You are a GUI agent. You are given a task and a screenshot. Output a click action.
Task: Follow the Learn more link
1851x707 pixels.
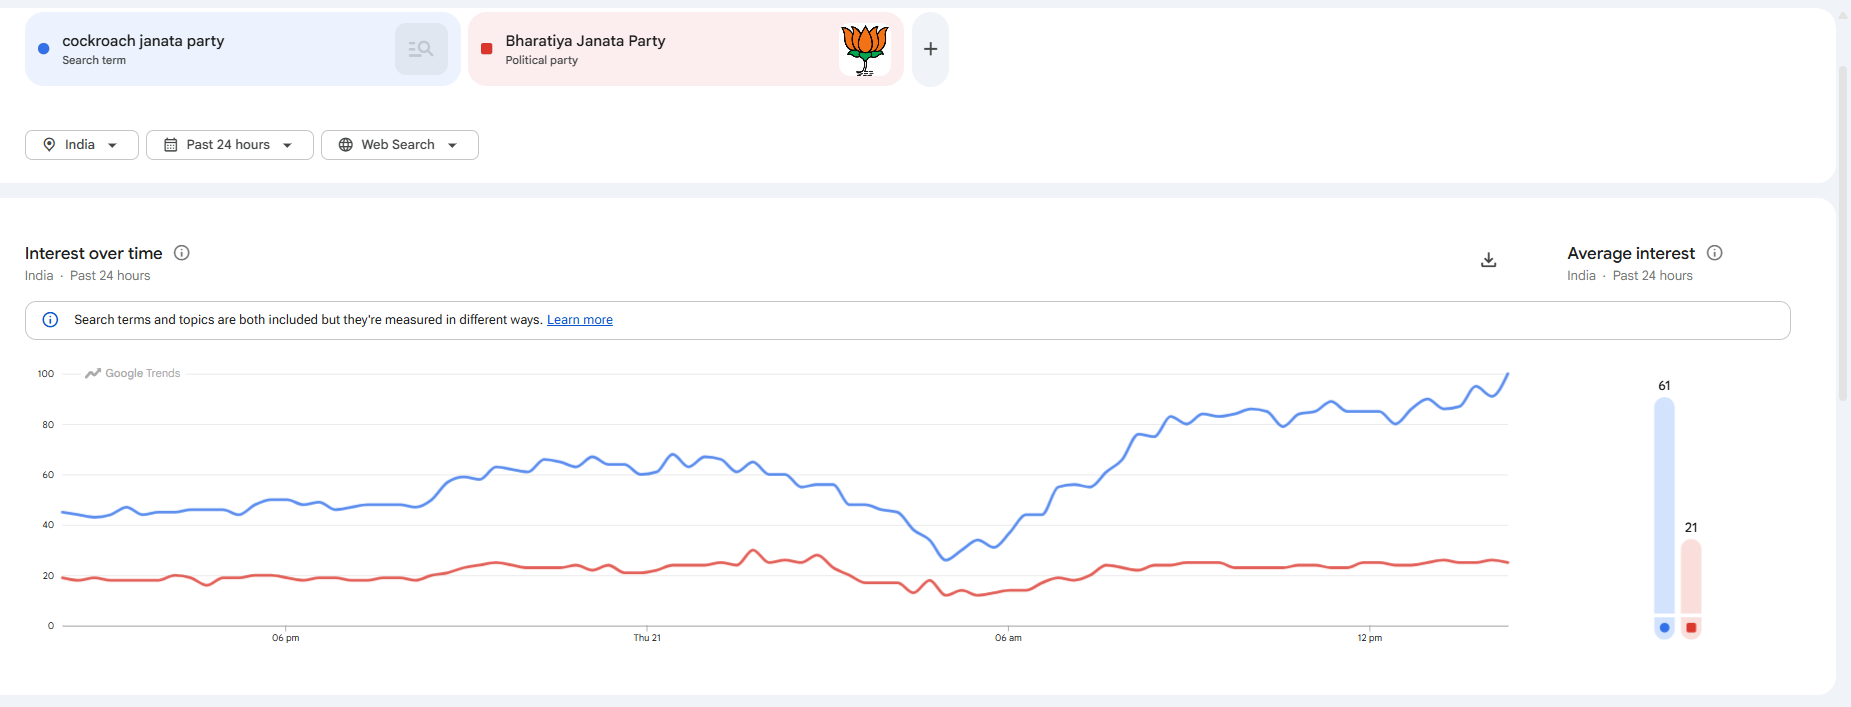(x=580, y=320)
